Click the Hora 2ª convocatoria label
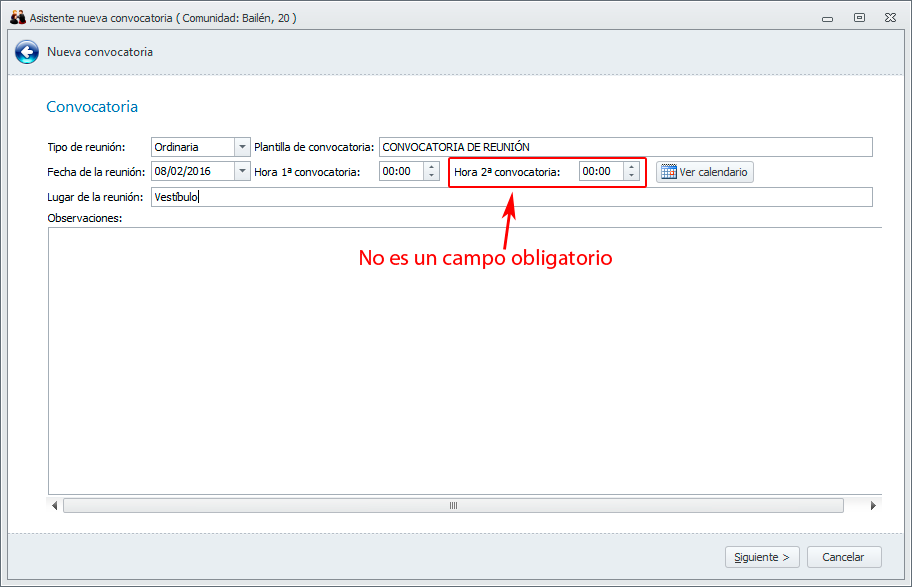The height and width of the screenshot is (587, 912). pos(507,172)
